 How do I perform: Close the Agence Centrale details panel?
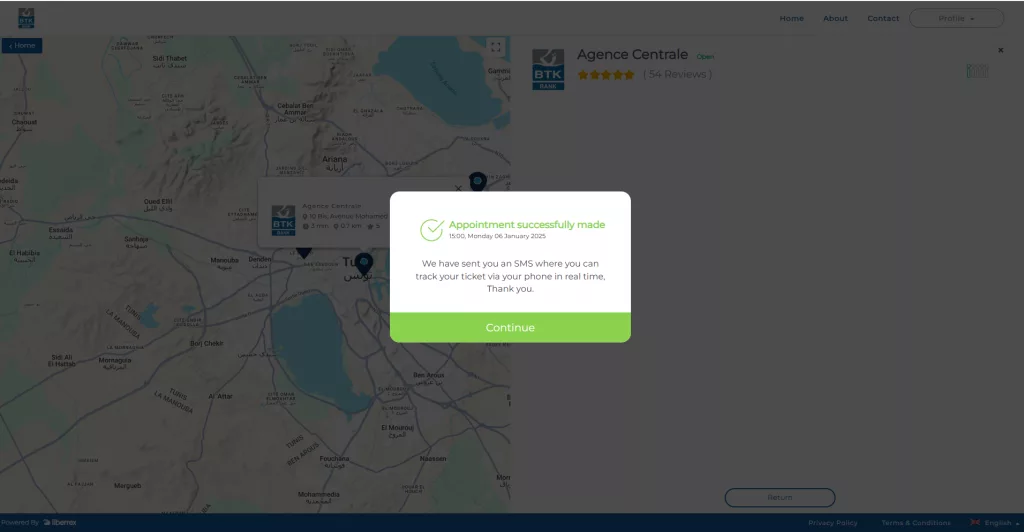click(x=1000, y=50)
